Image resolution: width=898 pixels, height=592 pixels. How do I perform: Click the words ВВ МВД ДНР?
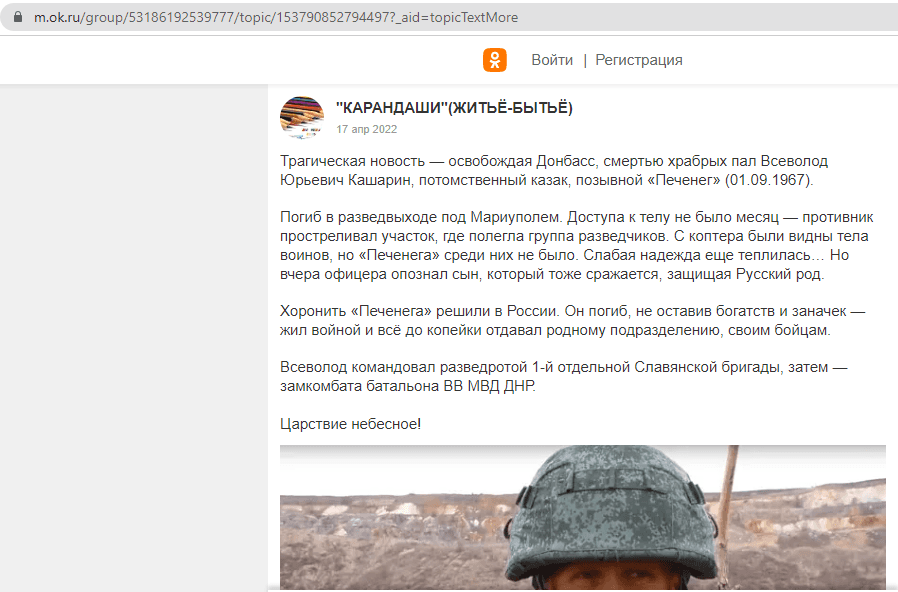490,386
